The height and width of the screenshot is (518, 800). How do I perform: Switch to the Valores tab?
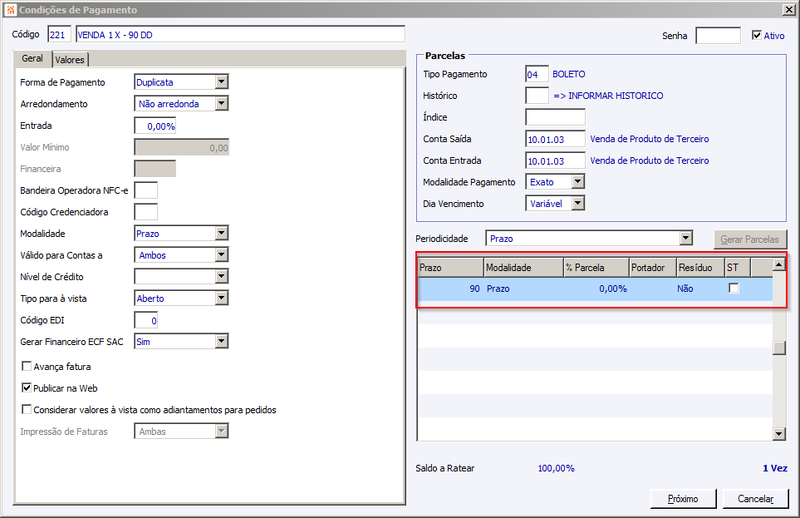[70, 60]
